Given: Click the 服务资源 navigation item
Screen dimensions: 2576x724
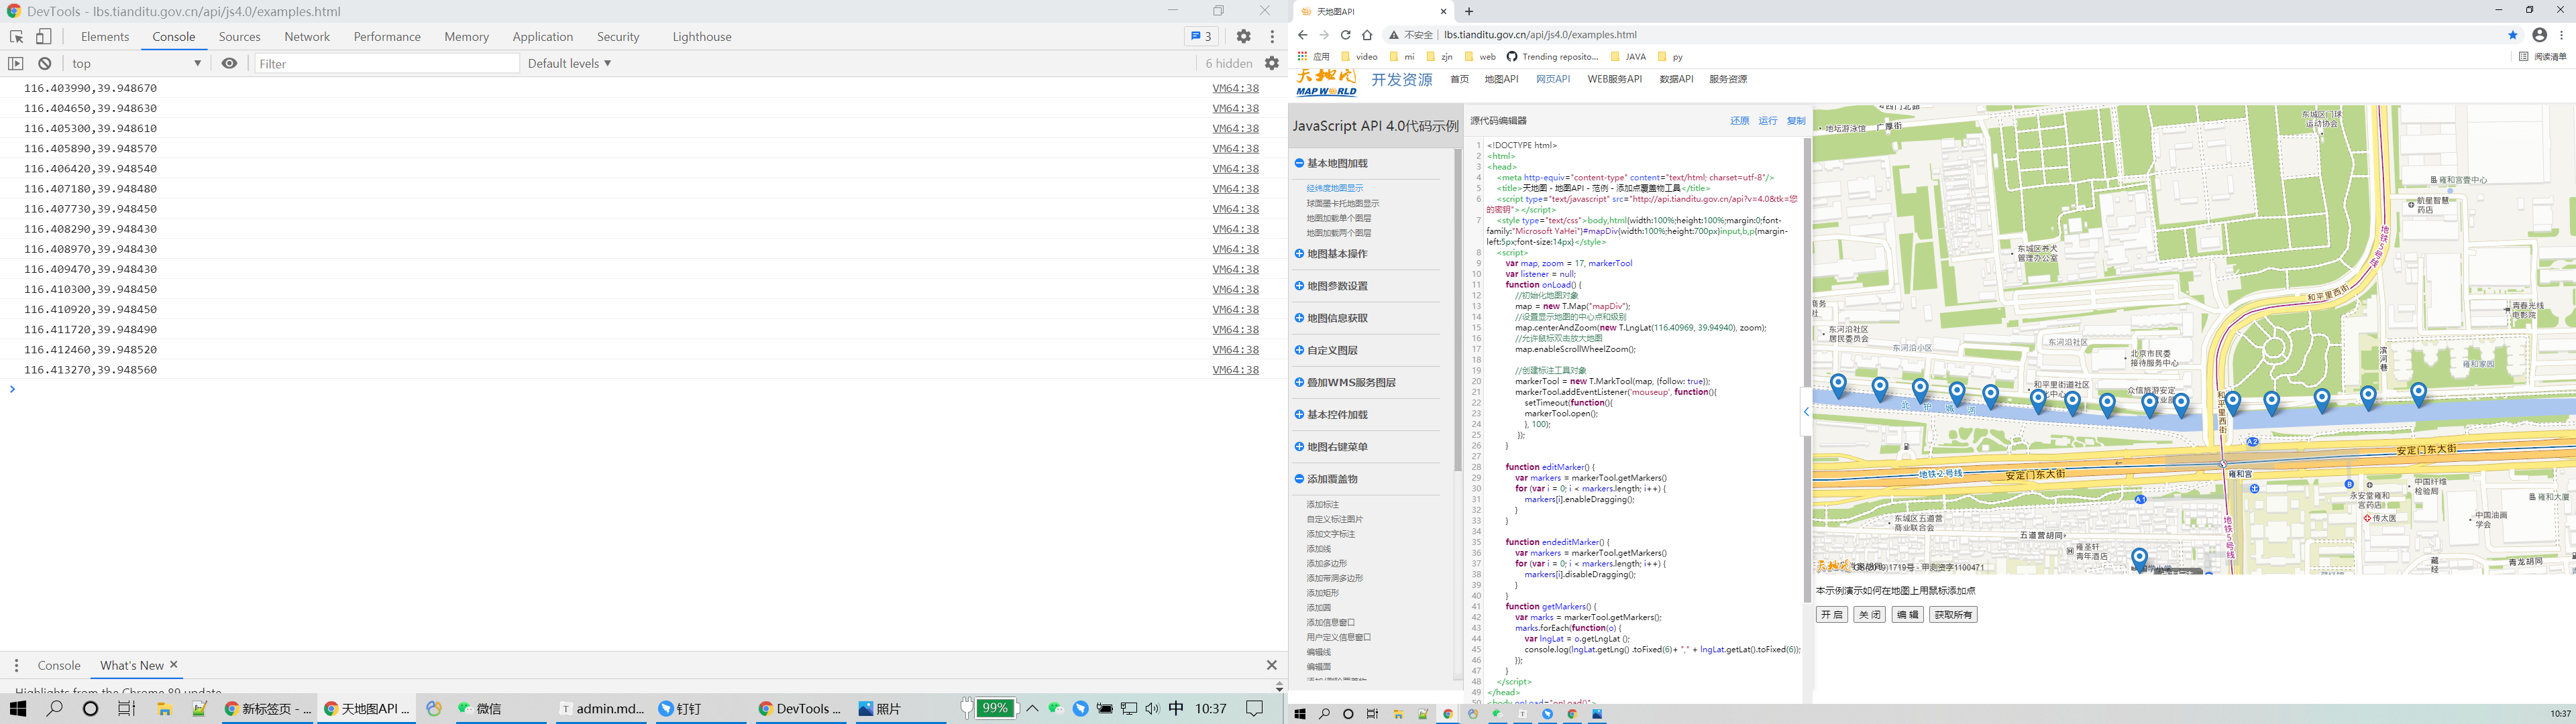Looking at the screenshot, I should click(1728, 79).
